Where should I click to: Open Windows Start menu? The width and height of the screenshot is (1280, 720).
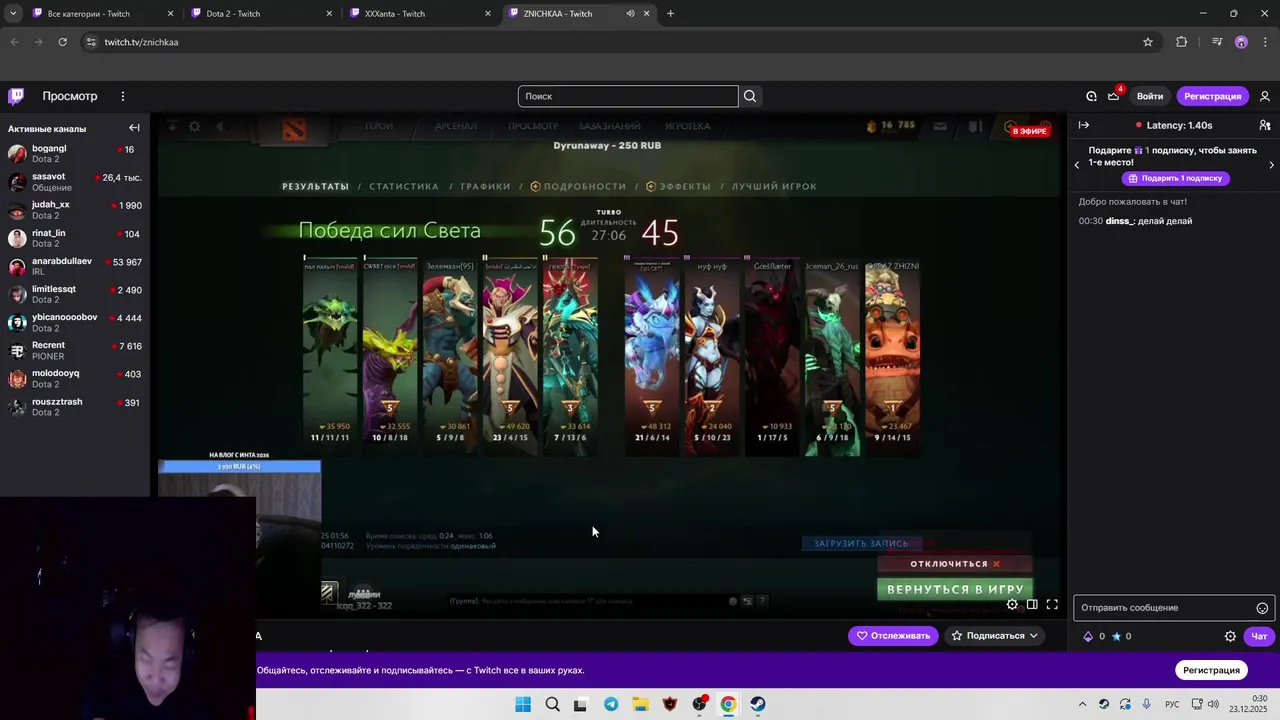point(523,704)
